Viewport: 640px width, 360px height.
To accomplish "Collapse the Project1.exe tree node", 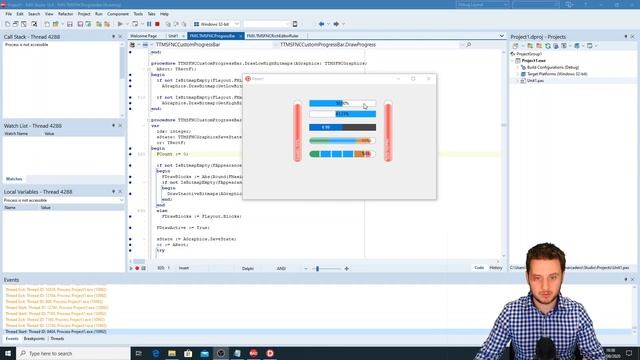I will [x=513, y=60].
